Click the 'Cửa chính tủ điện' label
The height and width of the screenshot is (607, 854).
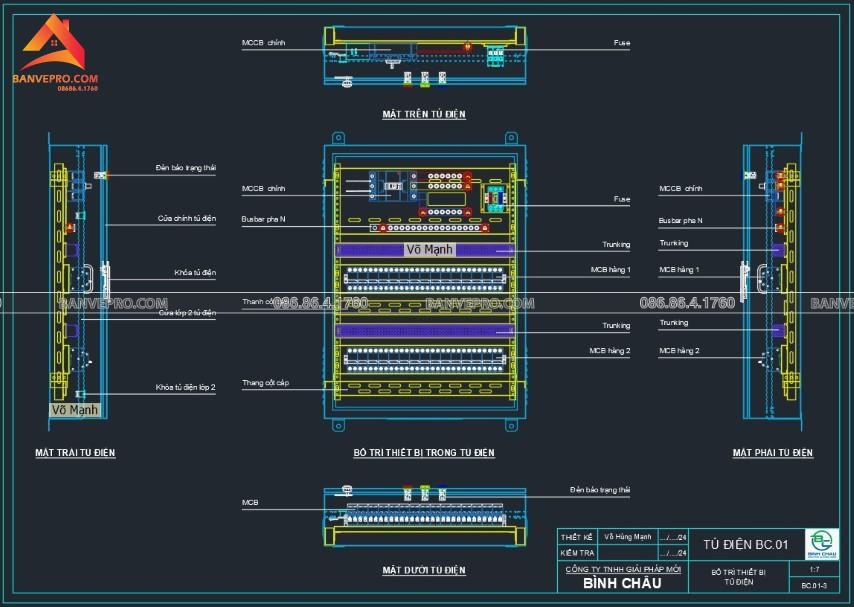[187, 218]
